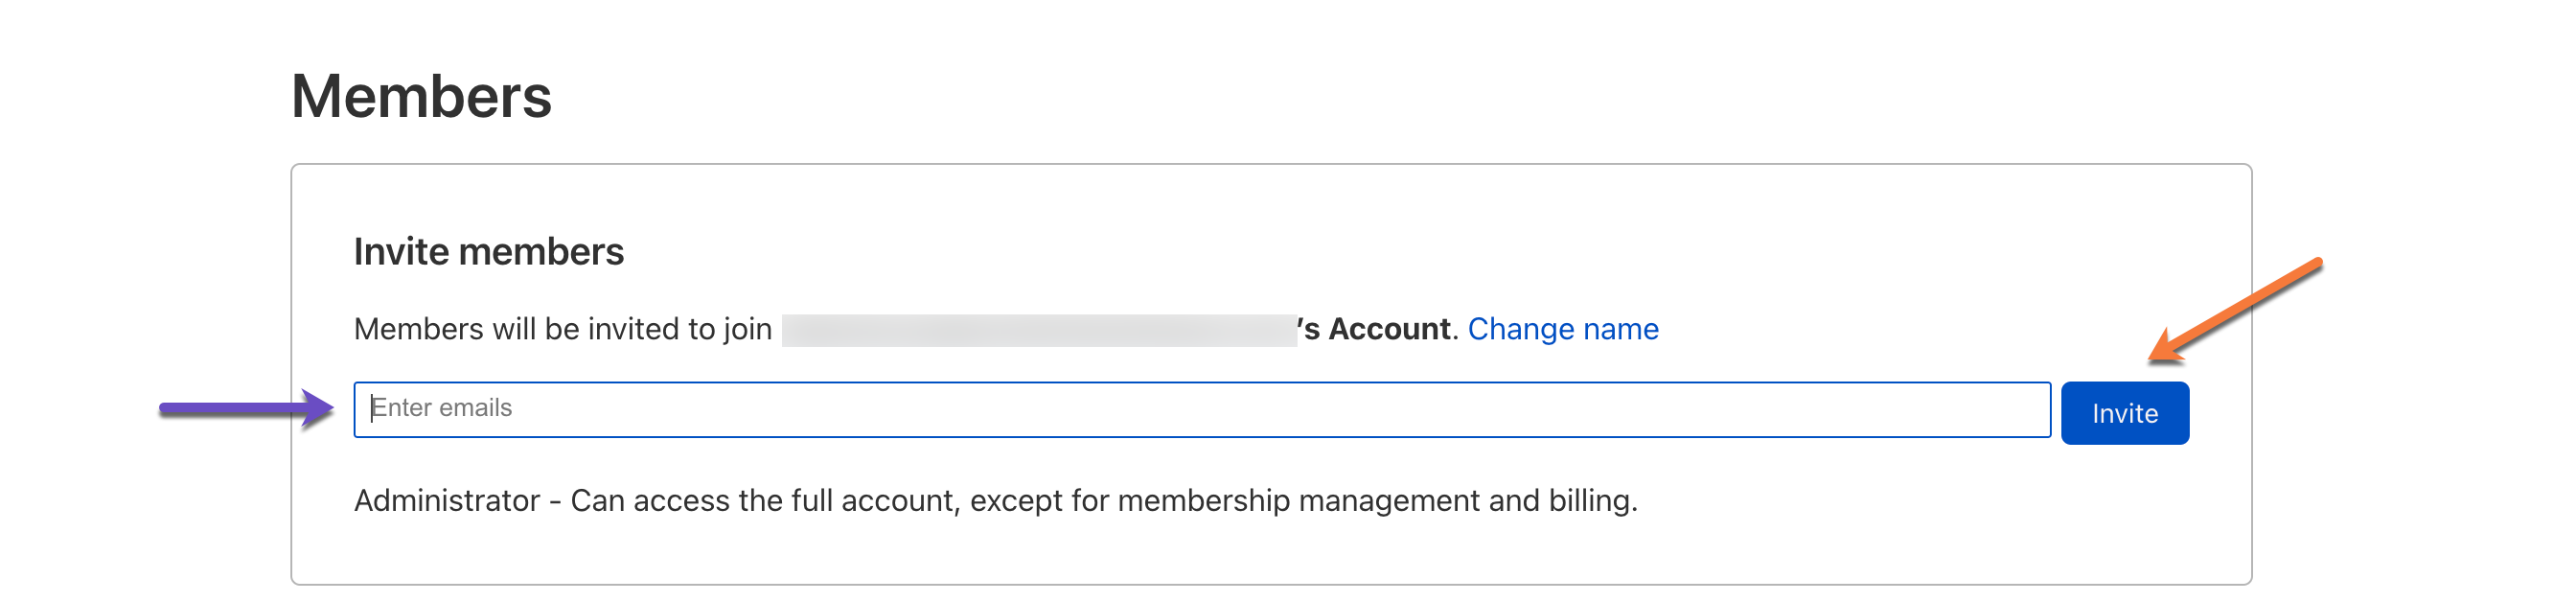
Task: Click the orange arrow pointing at Invite
Action: 2236,308
